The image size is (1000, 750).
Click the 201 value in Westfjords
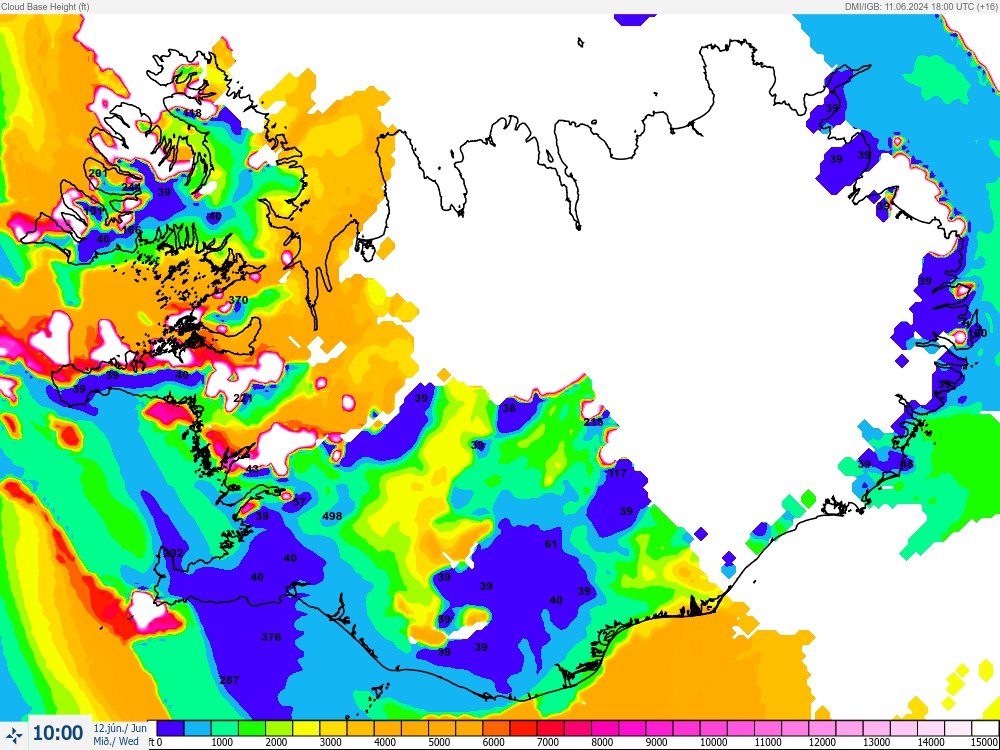[x=98, y=173]
